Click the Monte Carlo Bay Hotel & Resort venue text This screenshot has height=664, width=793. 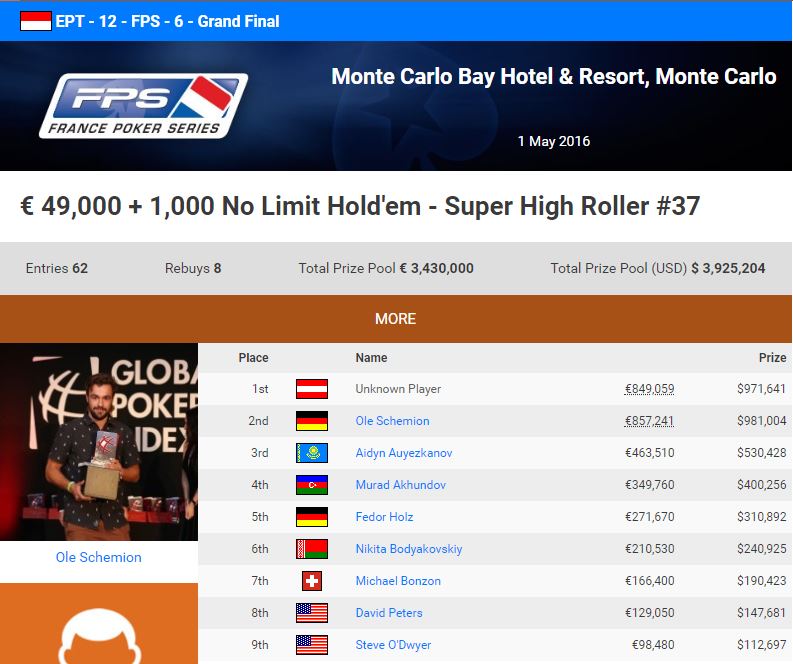click(x=554, y=76)
